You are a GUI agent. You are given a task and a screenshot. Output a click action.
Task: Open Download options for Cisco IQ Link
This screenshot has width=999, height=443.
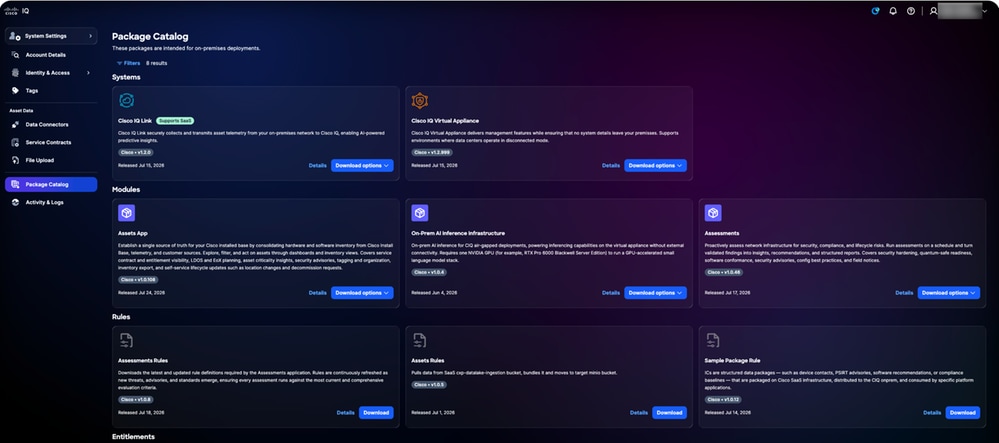pyautogui.click(x=362, y=166)
